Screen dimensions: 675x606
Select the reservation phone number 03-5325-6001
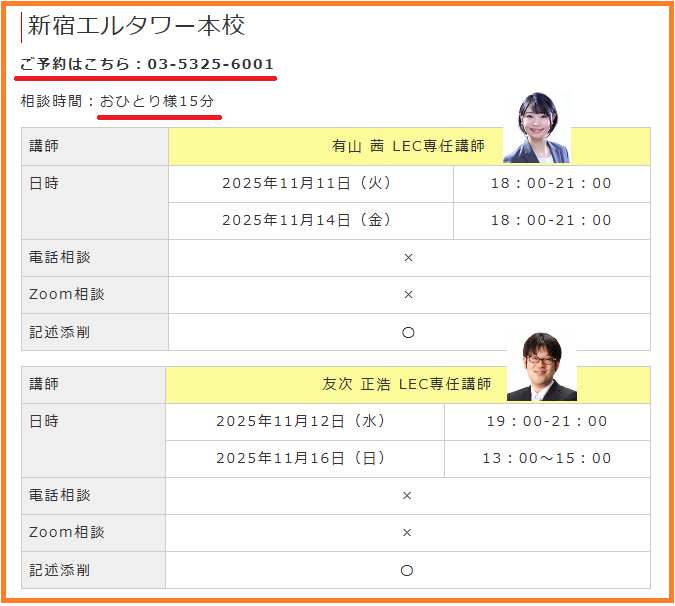tap(211, 64)
